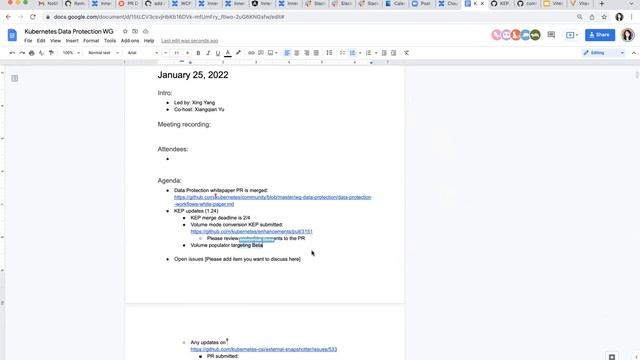Decrease the font size with minus
The image size is (640, 360).
pos(166,53)
